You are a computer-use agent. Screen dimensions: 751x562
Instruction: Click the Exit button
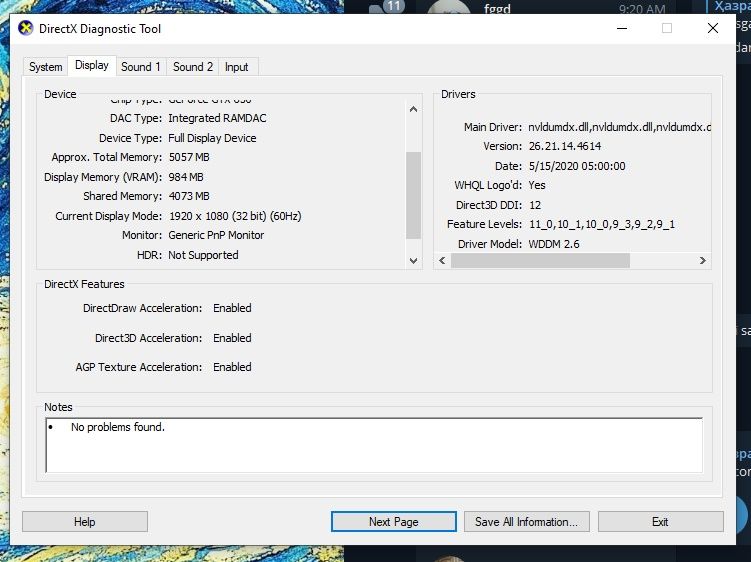tap(660, 521)
